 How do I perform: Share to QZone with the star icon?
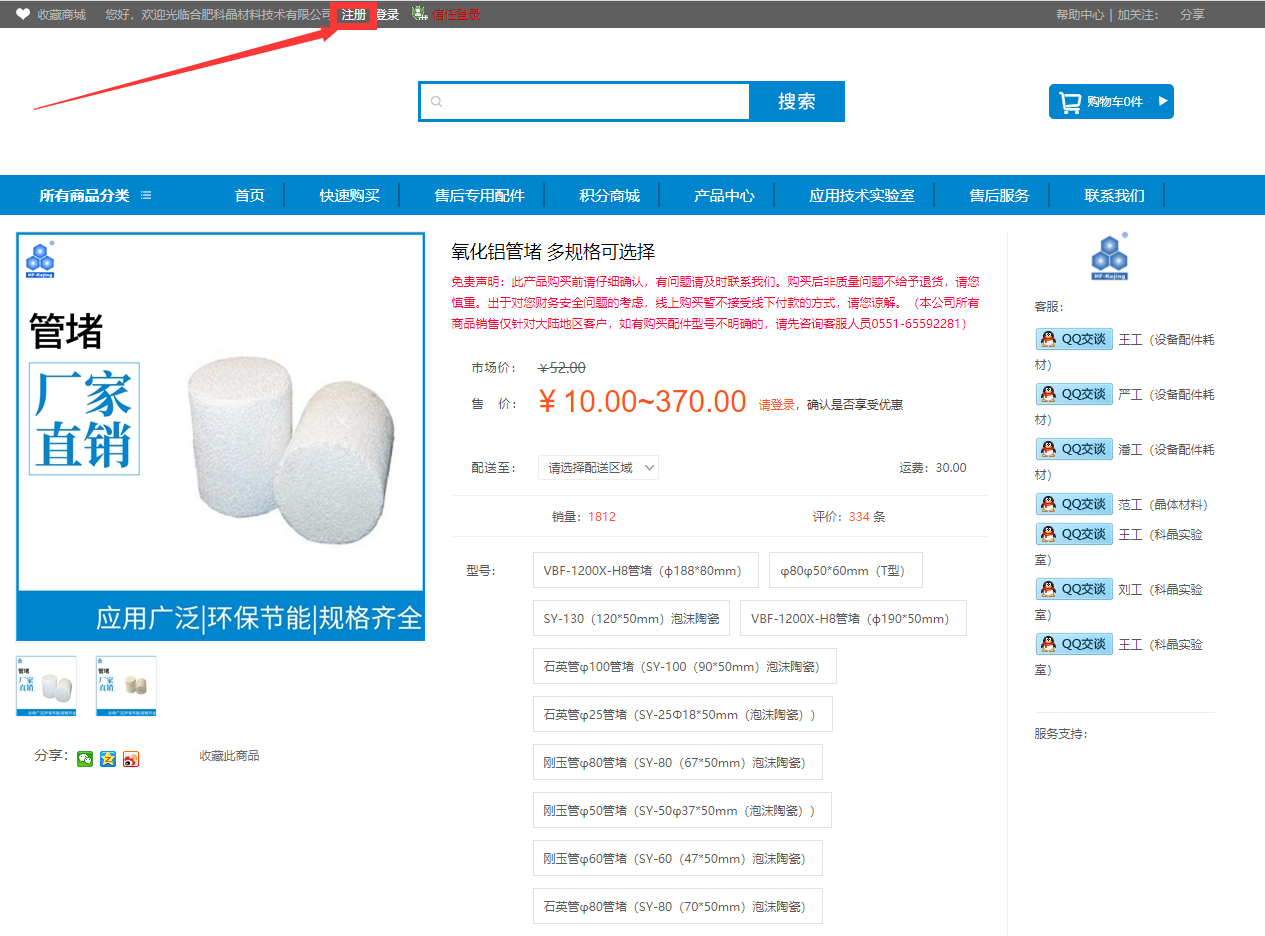108,759
